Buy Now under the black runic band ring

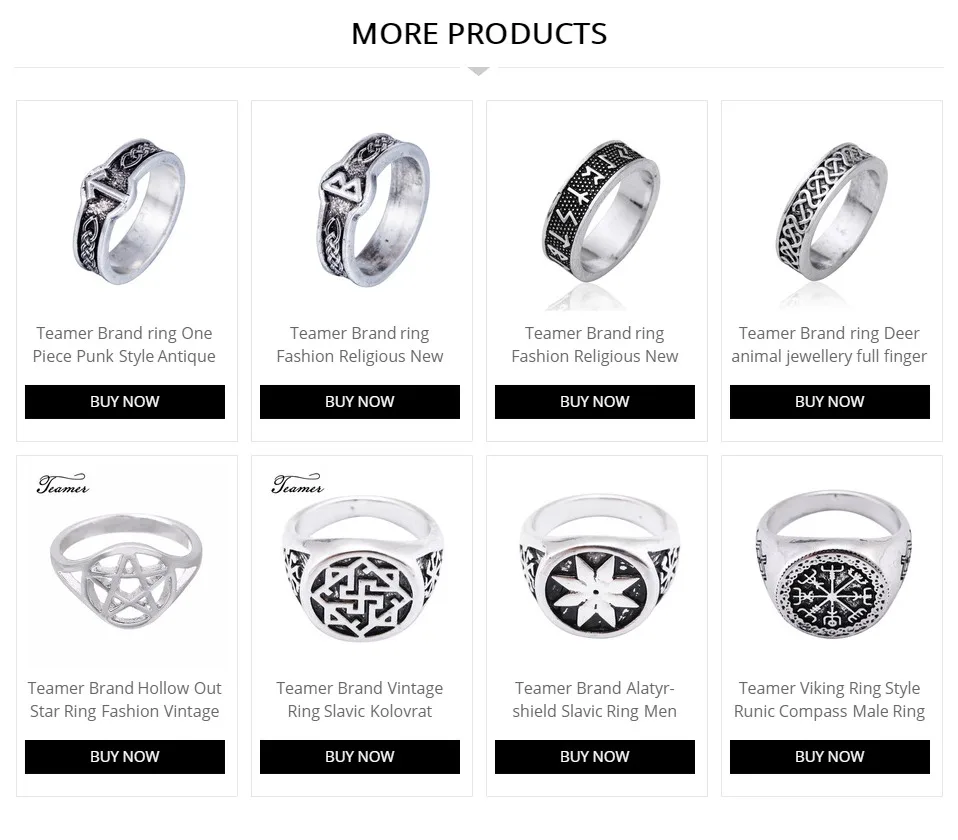click(x=595, y=401)
